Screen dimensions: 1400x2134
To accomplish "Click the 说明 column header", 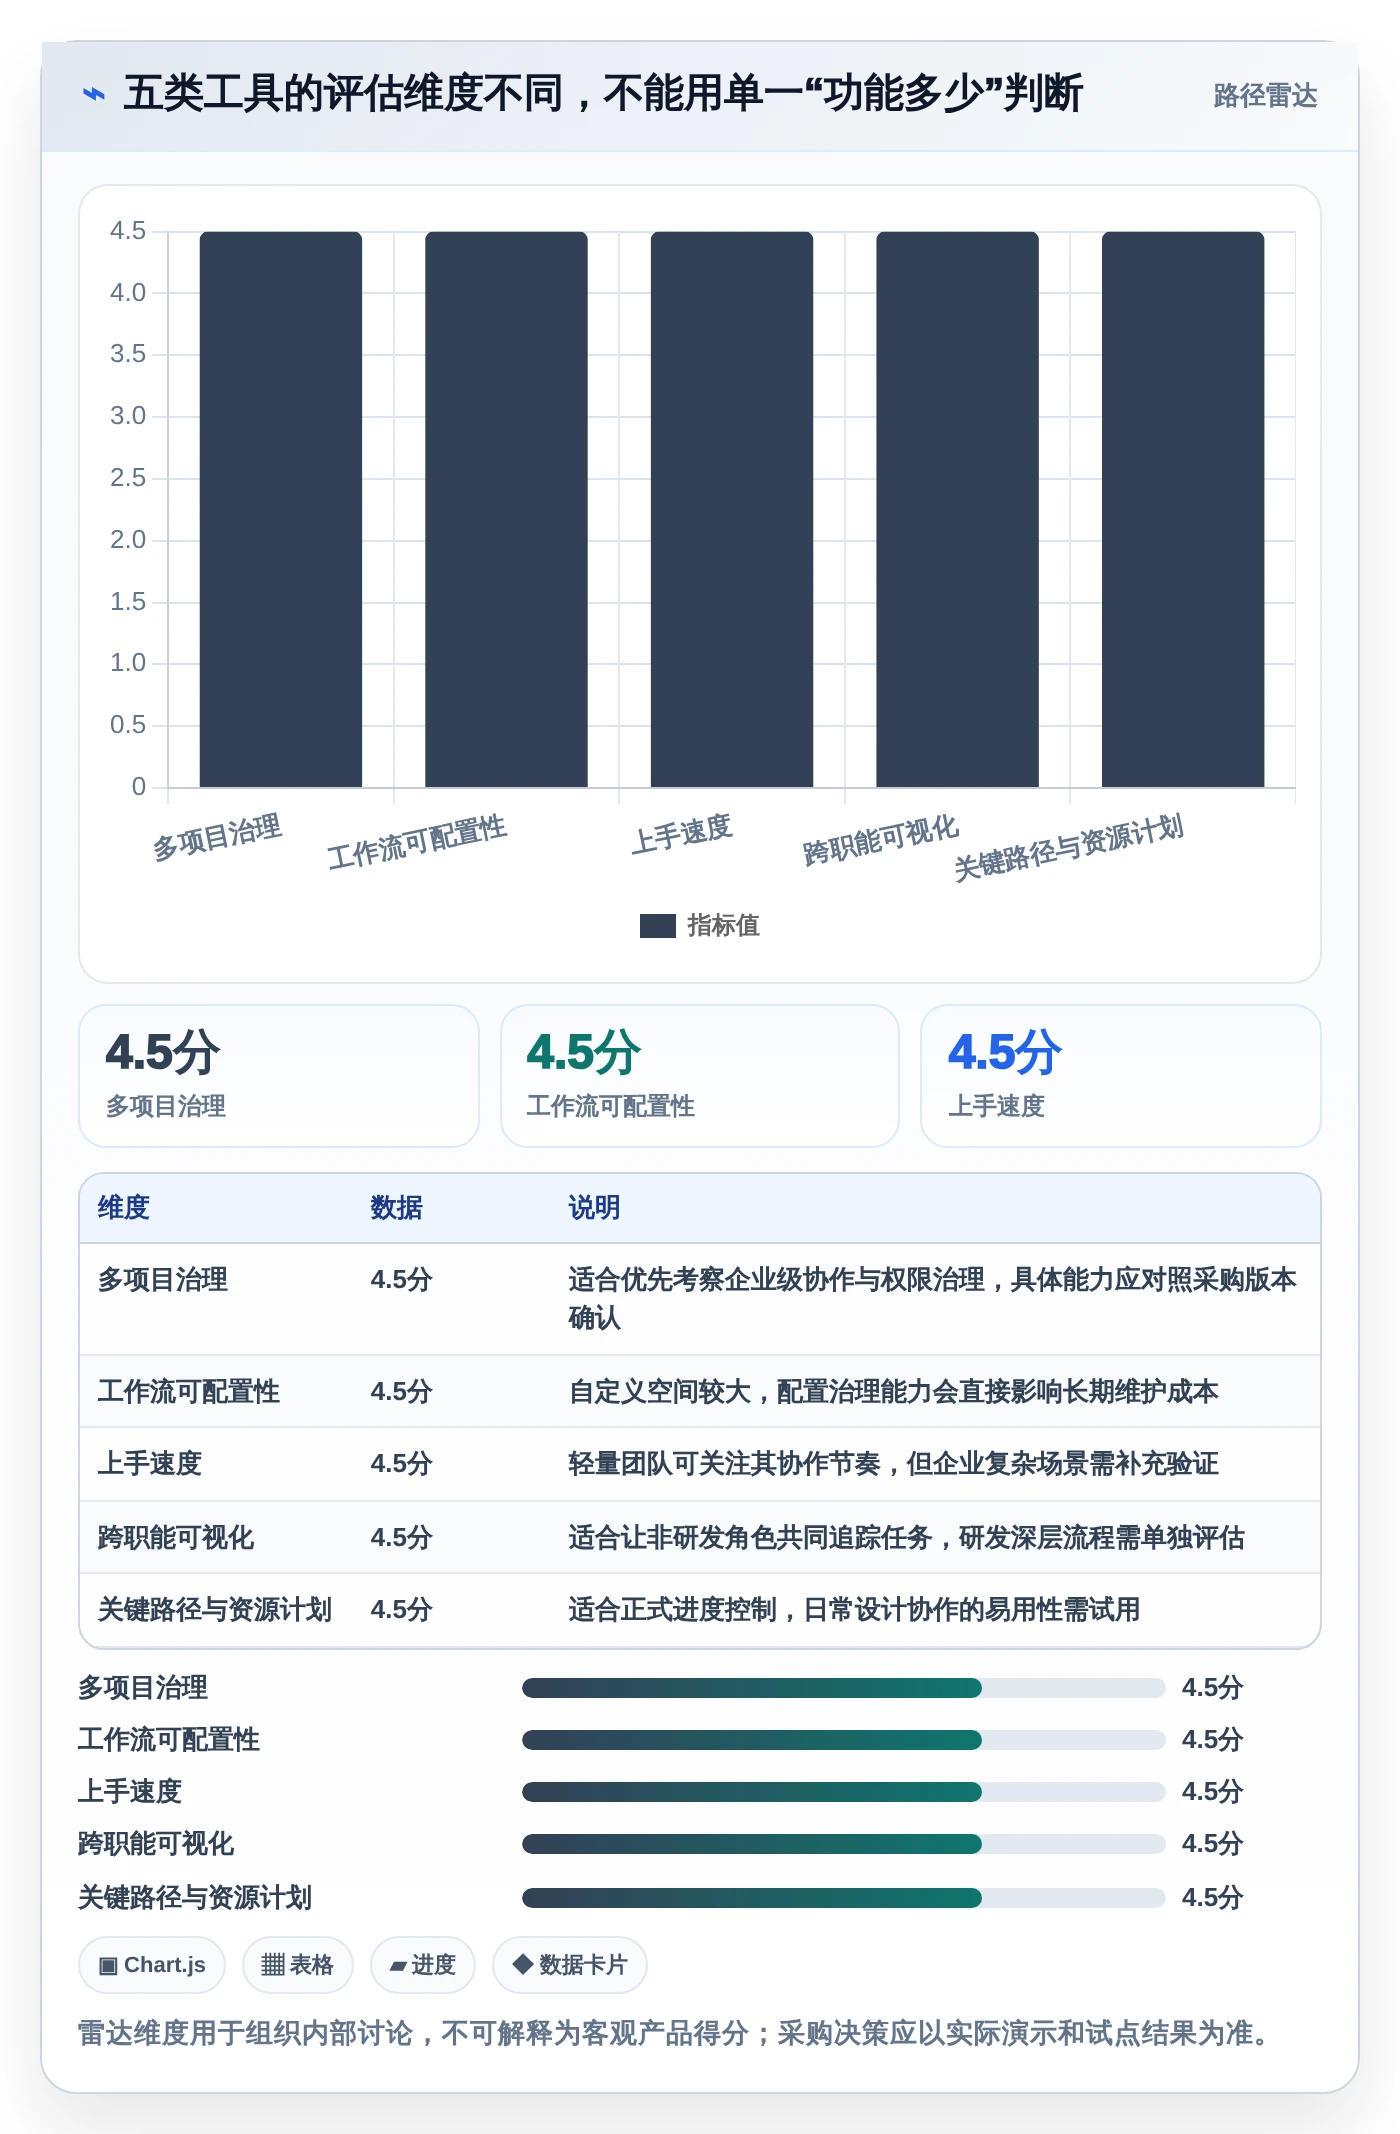I will click(595, 1208).
